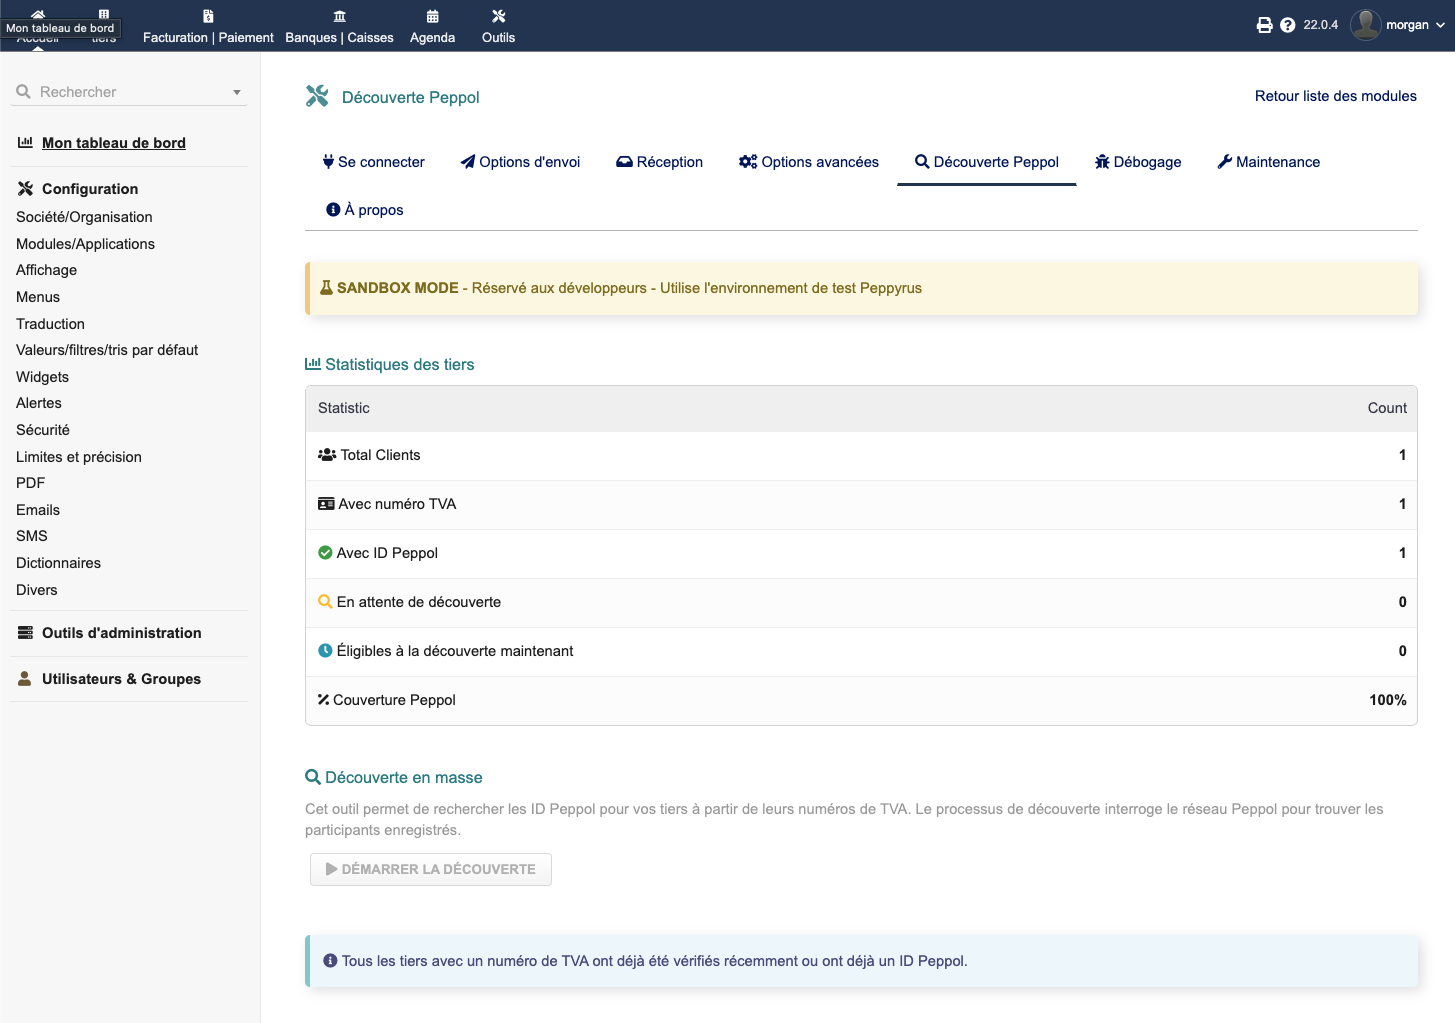The height and width of the screenshot is (1023, 1455).
Task: Open the Maintenance tab
Action: [1268, 162]
